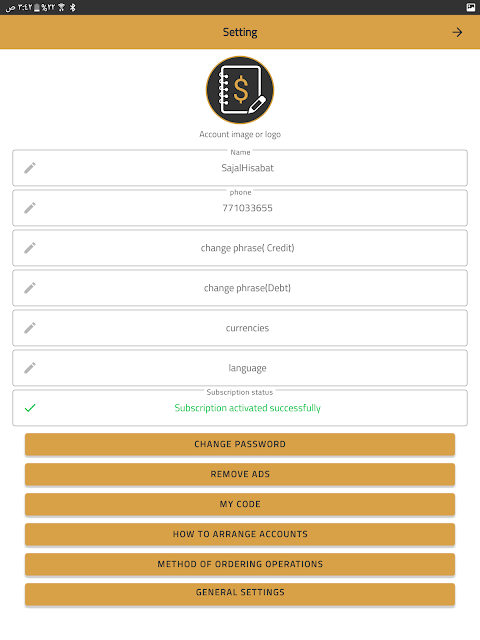Click pencil icon next to language
The height and width of the screenshot is (640, 480).
30,368
